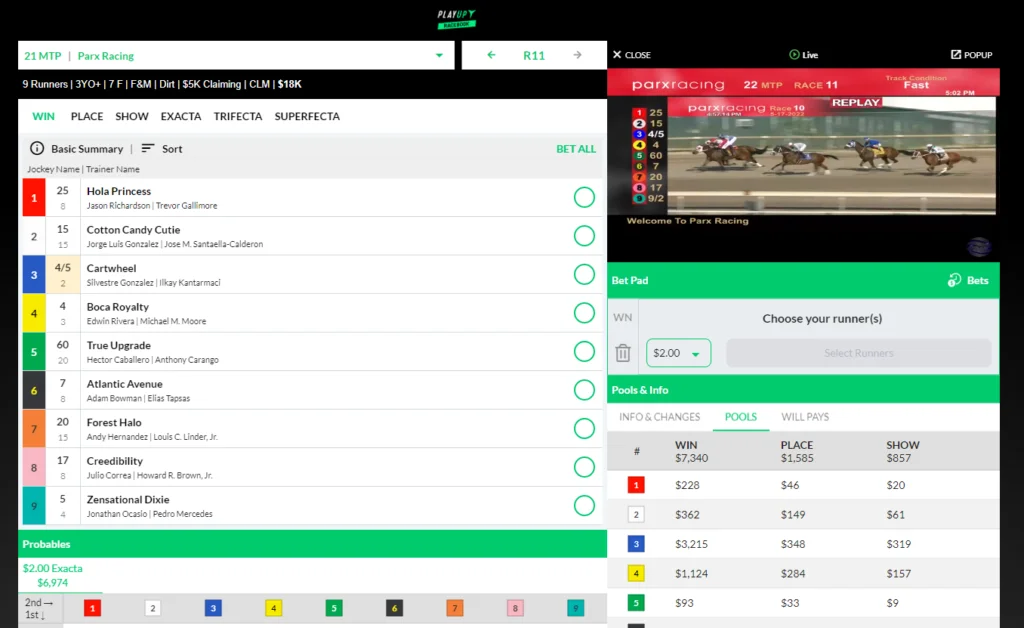The image size is (1024, 628).
Task: Open the INFO & CHANGES tab
Action: pos(660,416)
